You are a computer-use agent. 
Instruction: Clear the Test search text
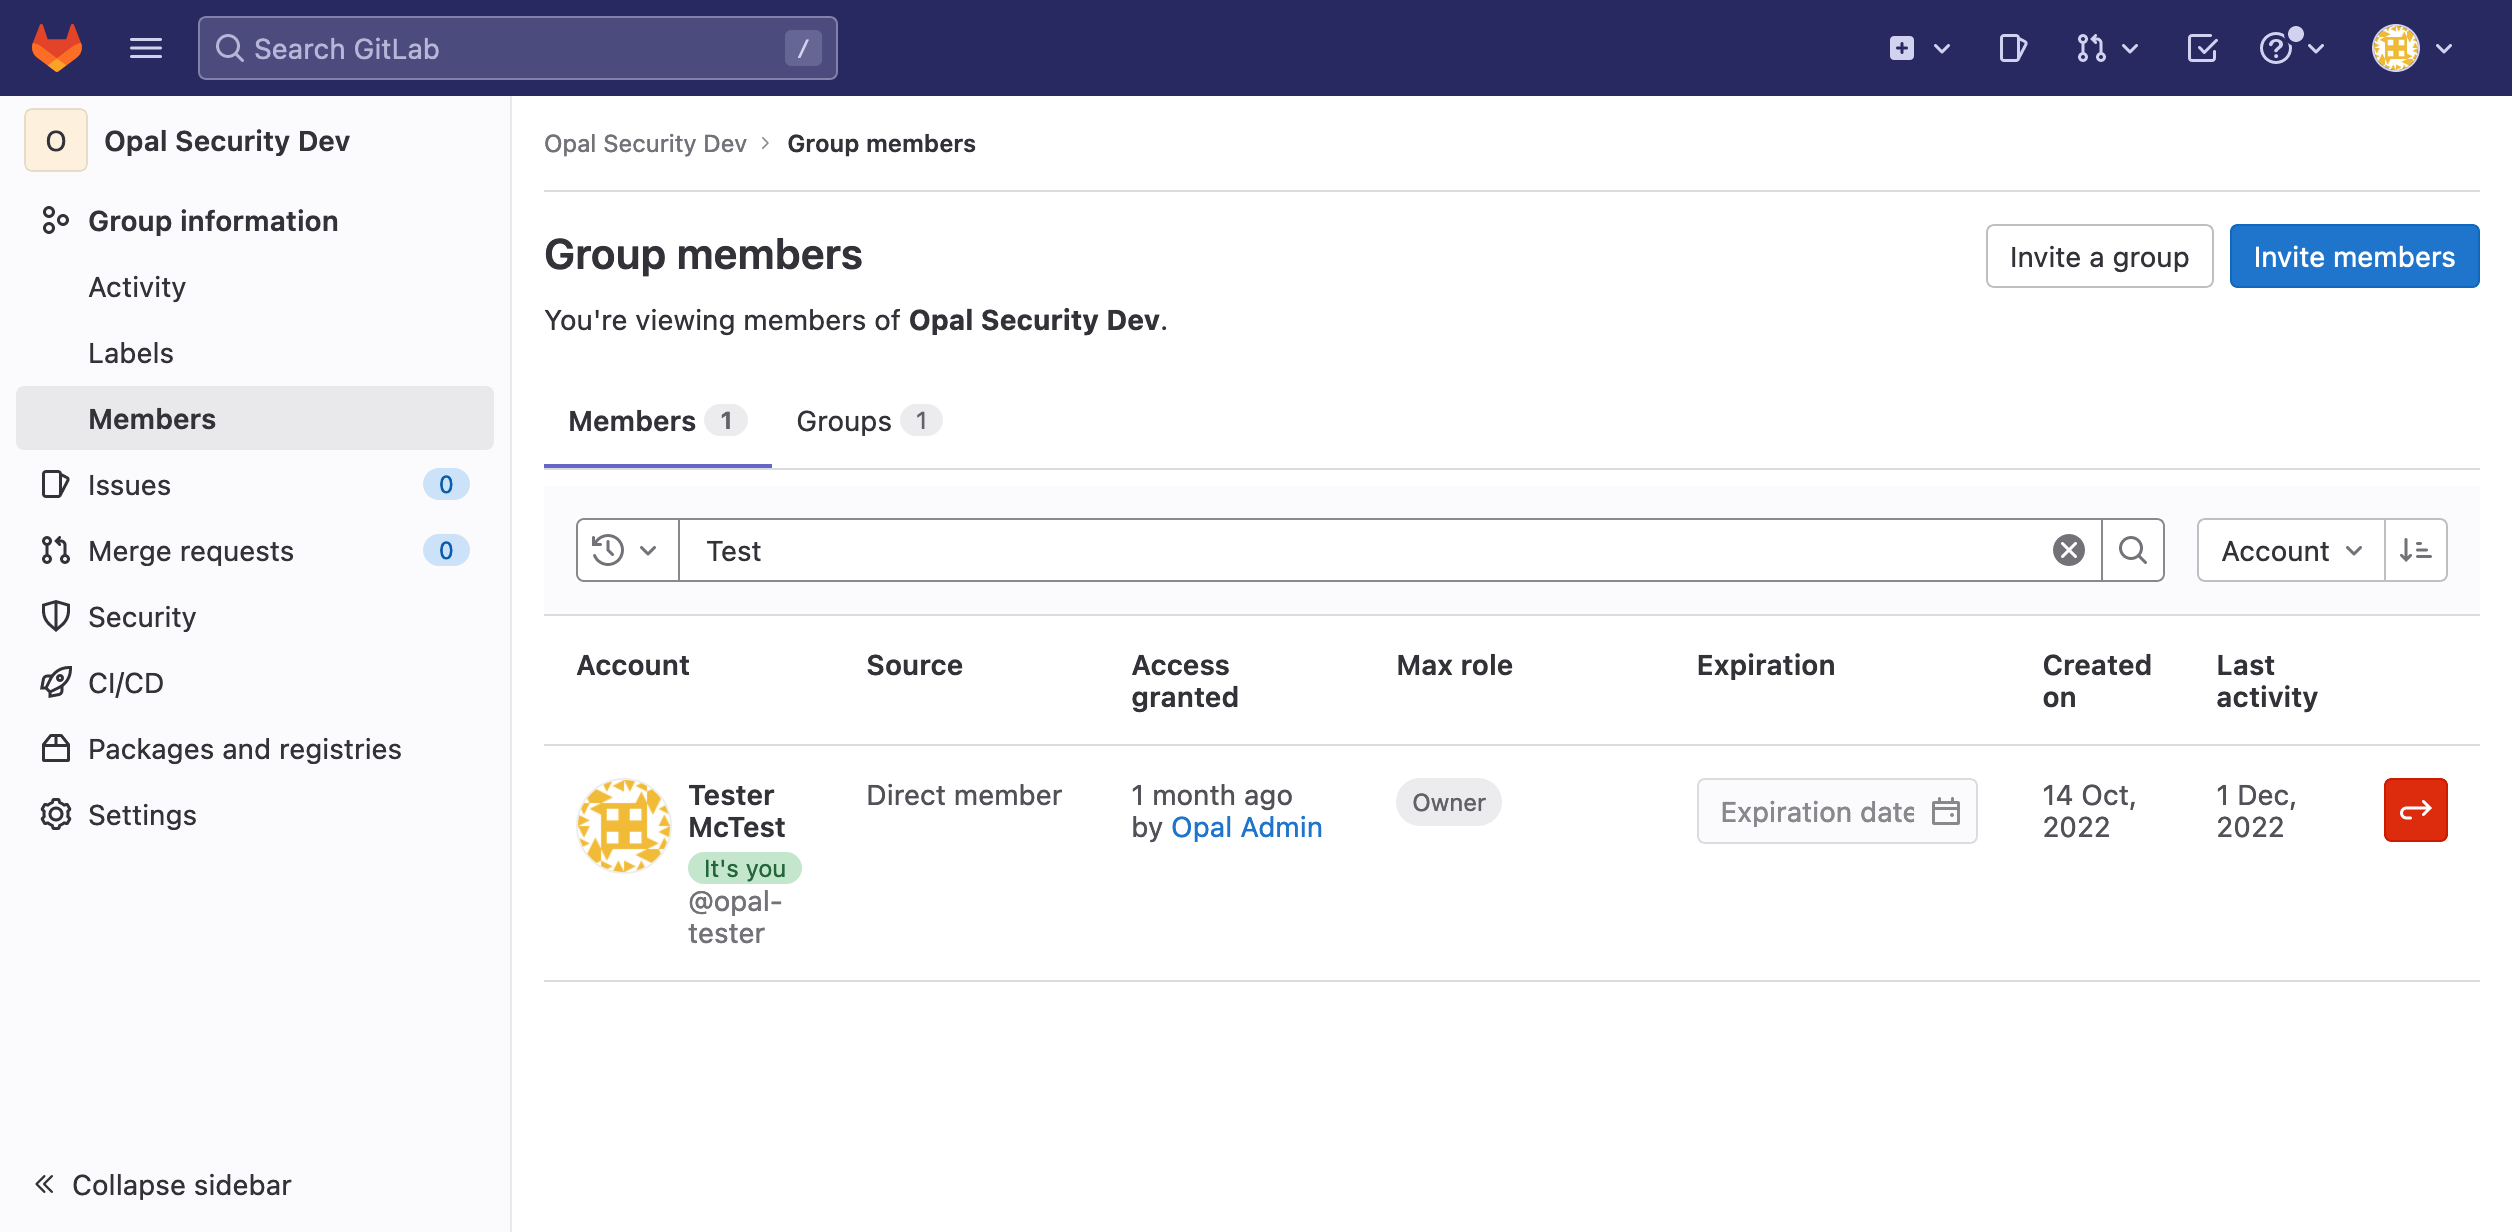click(x=2069, y=550)
